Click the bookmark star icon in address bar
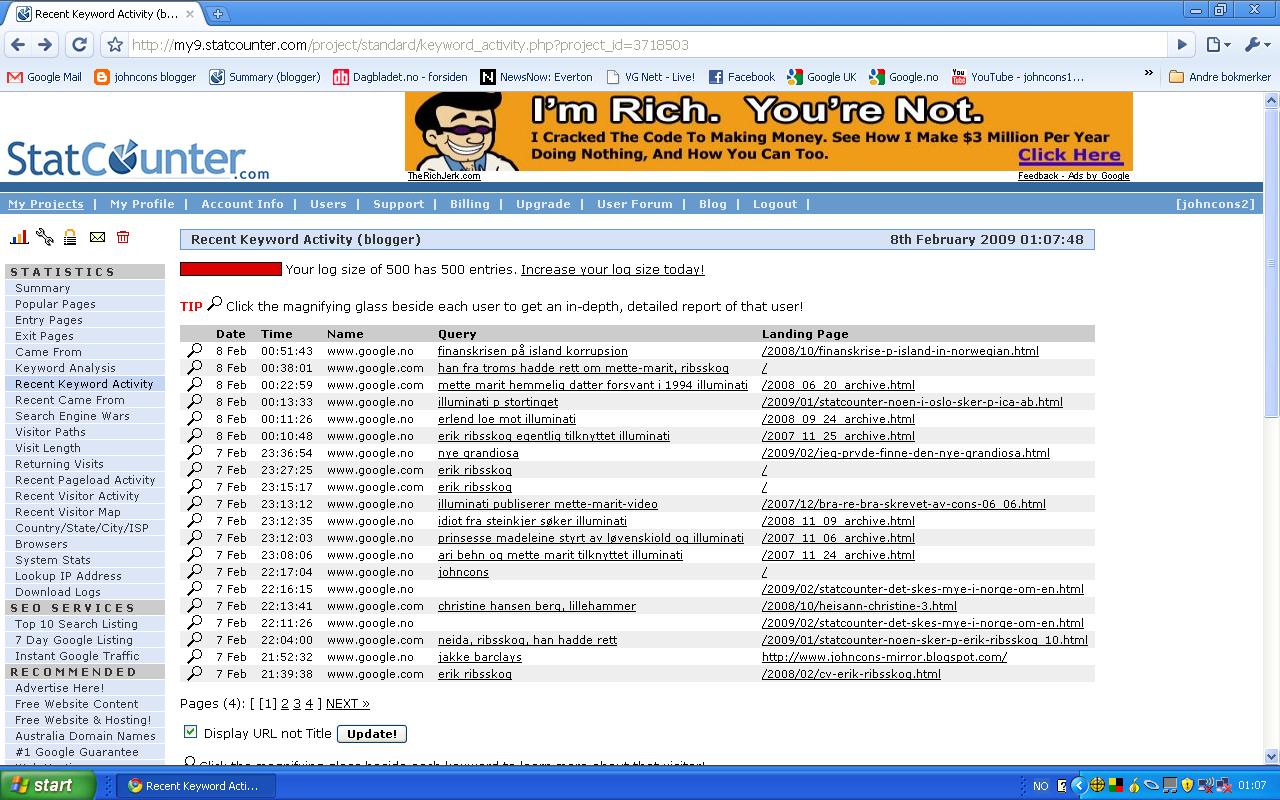 point(115,44)
